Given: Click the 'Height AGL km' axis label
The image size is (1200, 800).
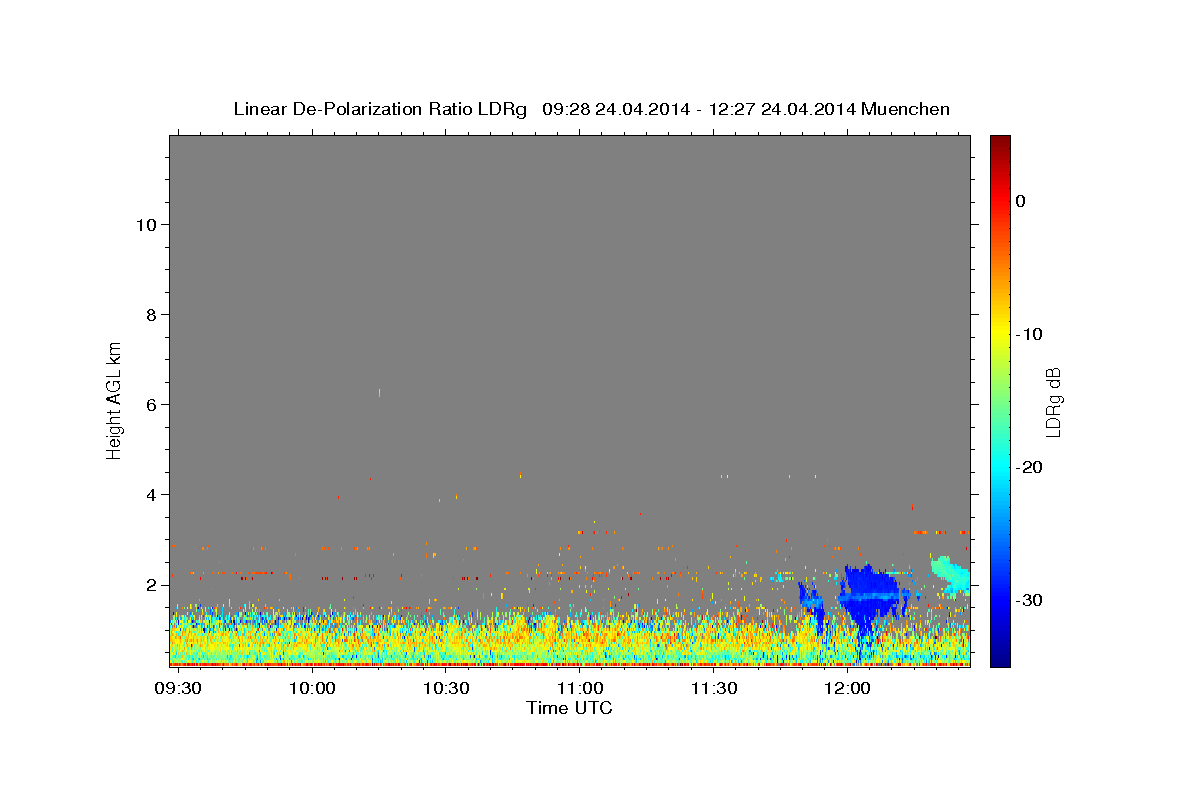Looking at the screenshot, I should pyautogui.click(x=114, y=399).
